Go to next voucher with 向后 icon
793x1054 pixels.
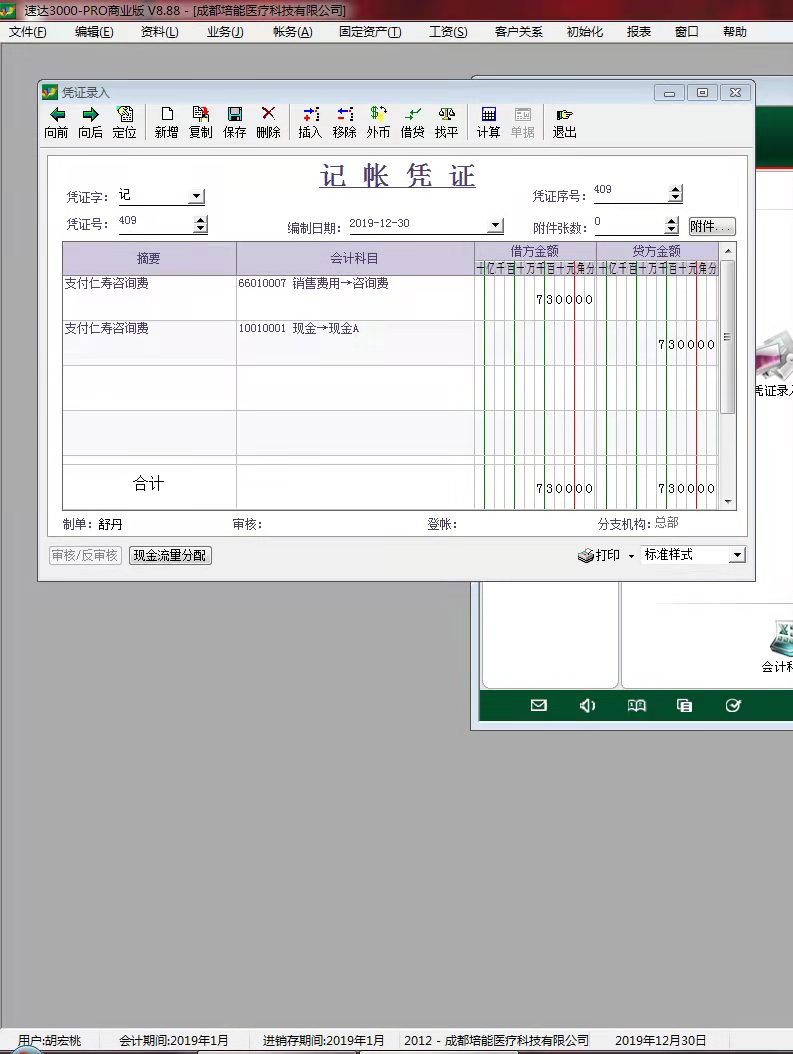point(90,115)
